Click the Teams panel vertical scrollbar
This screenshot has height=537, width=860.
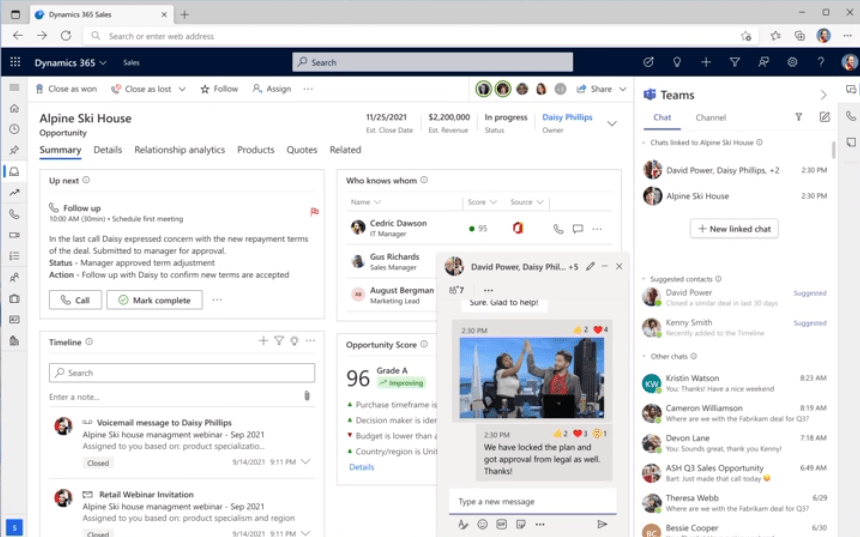coord(833,150)
